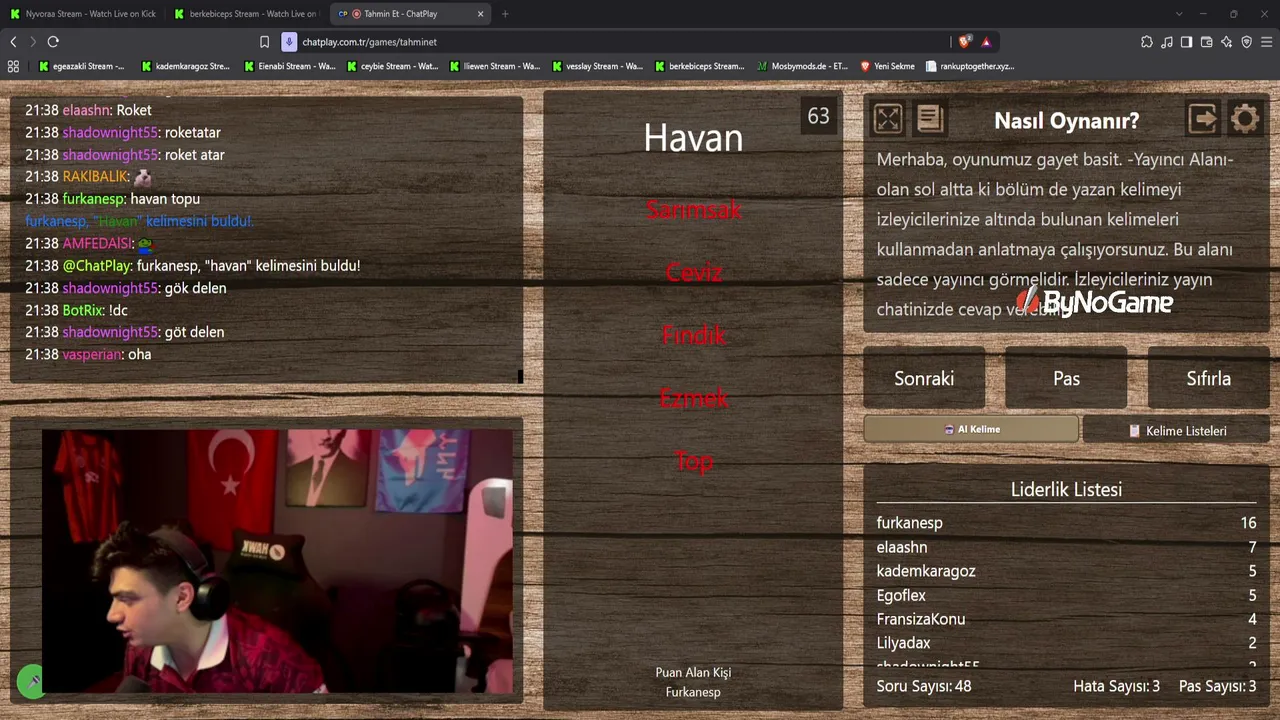1280x720 pixels.
Task: Open the apps grid icon on bookmarks bar
Action: click(13, 66)
